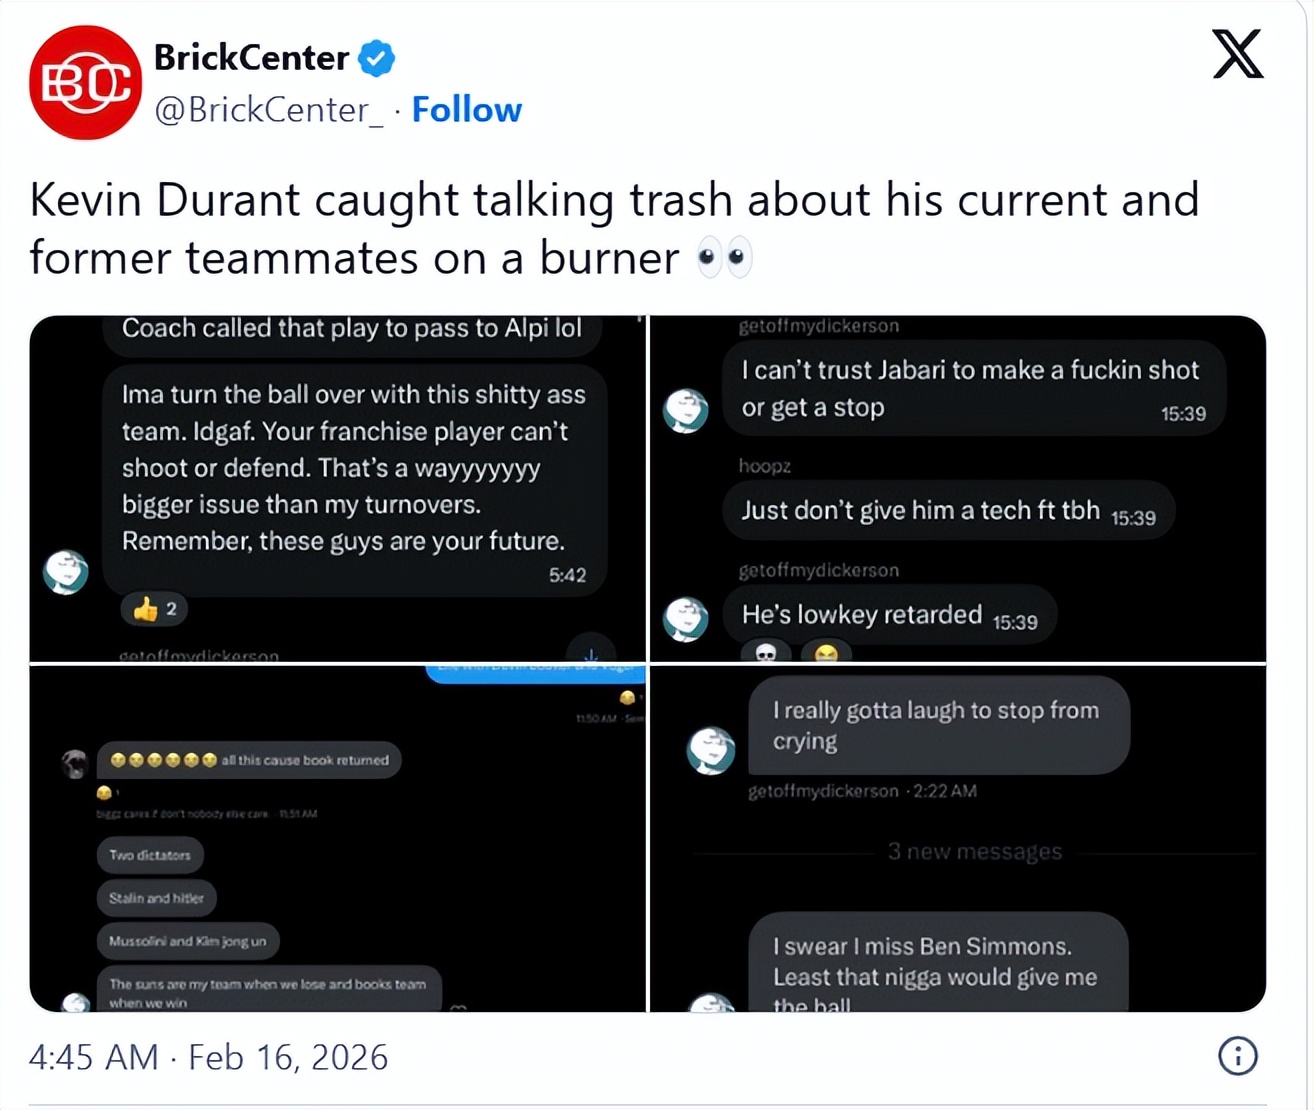Open the @BrickCenter_ handle link
Viewport: 1314px width, 1110px height.
pos(268,109)
